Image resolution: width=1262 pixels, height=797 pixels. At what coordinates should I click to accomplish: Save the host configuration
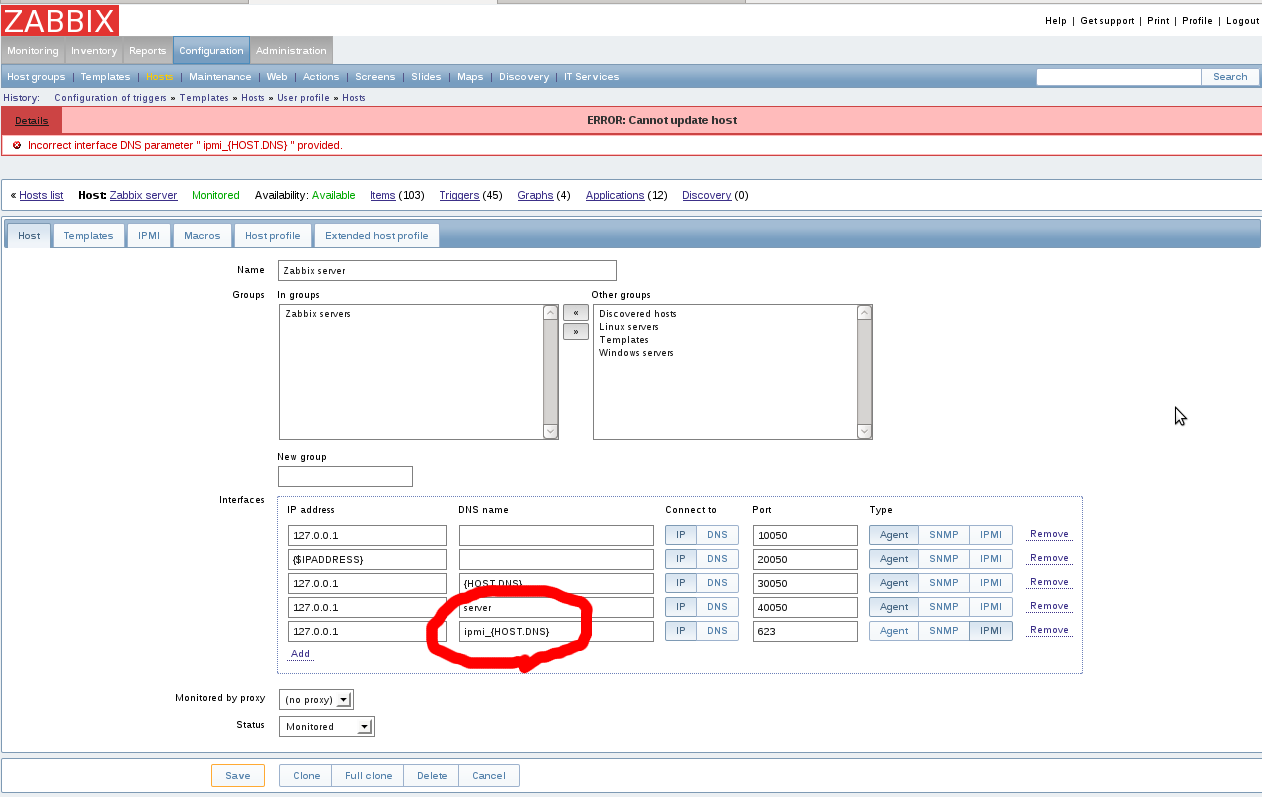238,776
